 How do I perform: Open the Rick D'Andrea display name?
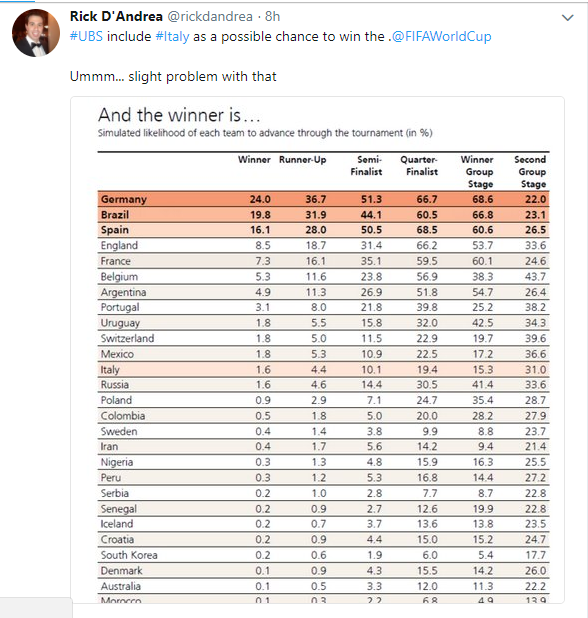tap(116, 16)
